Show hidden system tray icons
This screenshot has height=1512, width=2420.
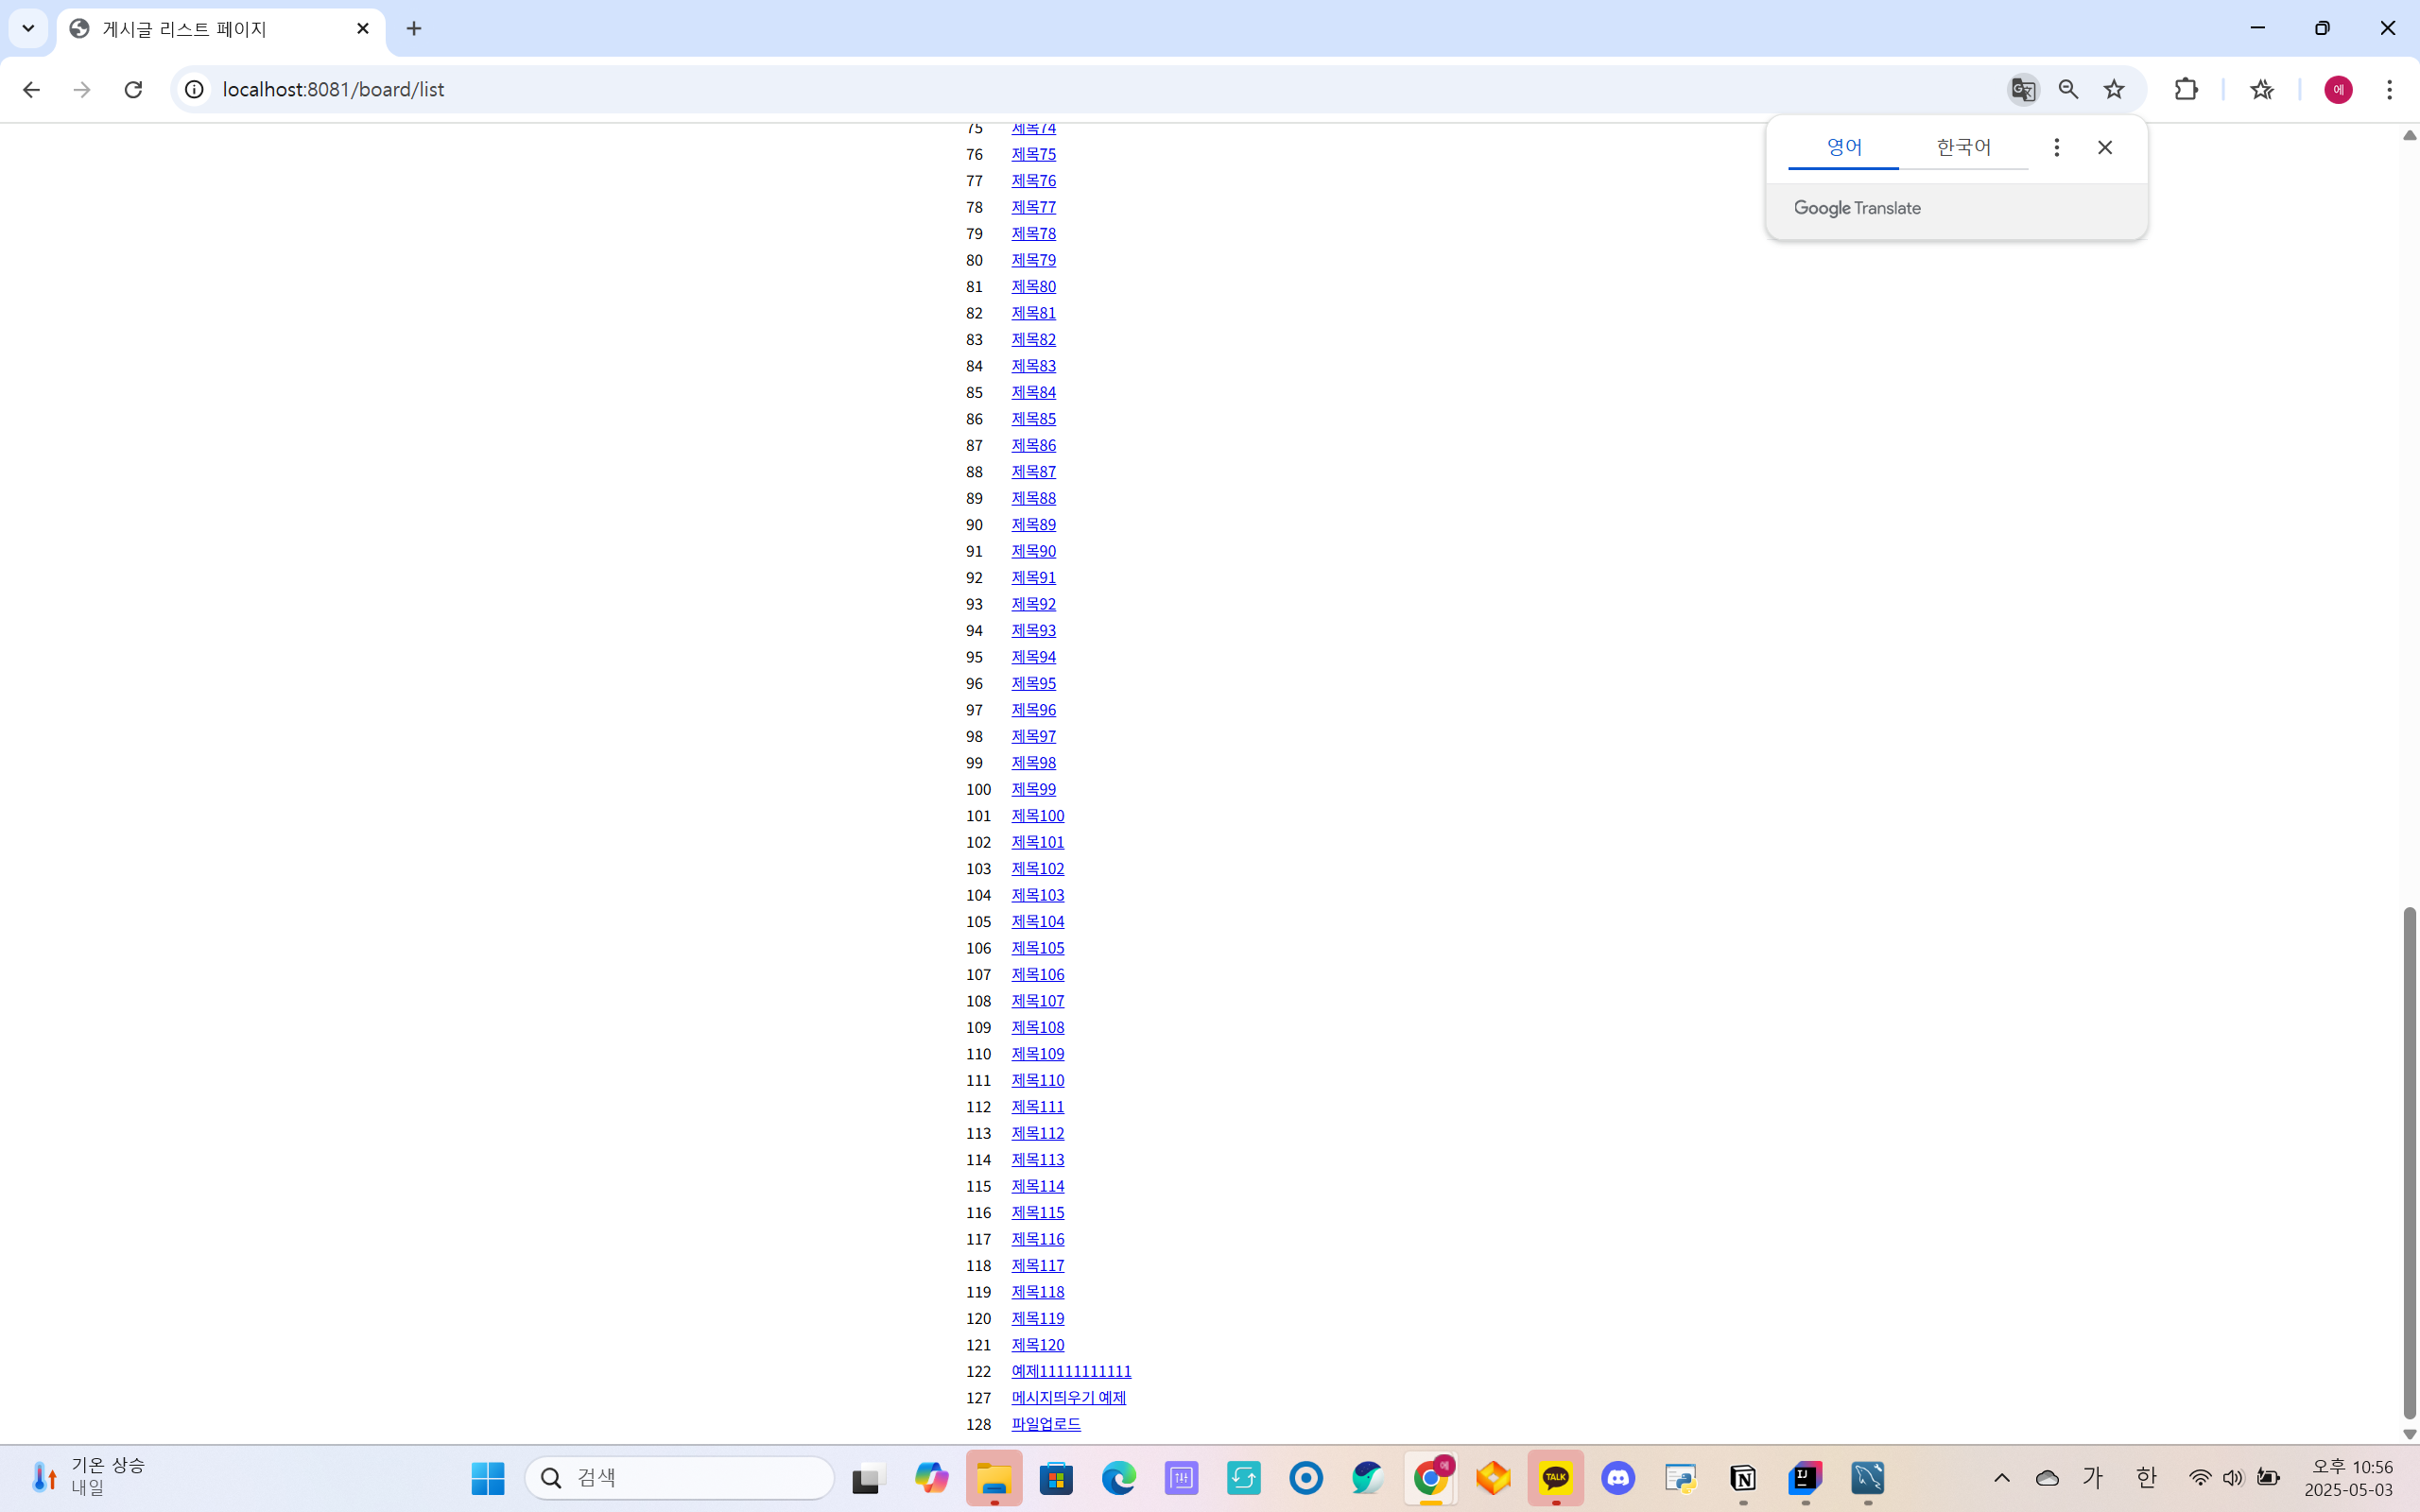click(x=2001, y=1477)
